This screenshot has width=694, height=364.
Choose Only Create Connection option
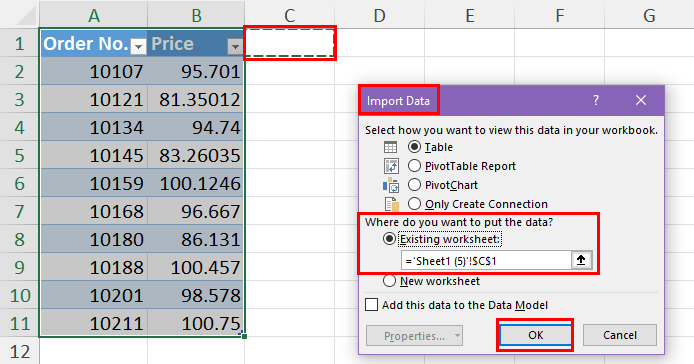tap(414, 204)
